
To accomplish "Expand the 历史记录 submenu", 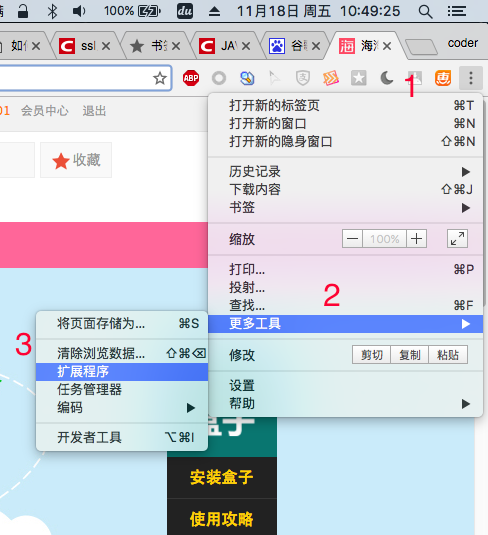I will [x=345, y=172].
